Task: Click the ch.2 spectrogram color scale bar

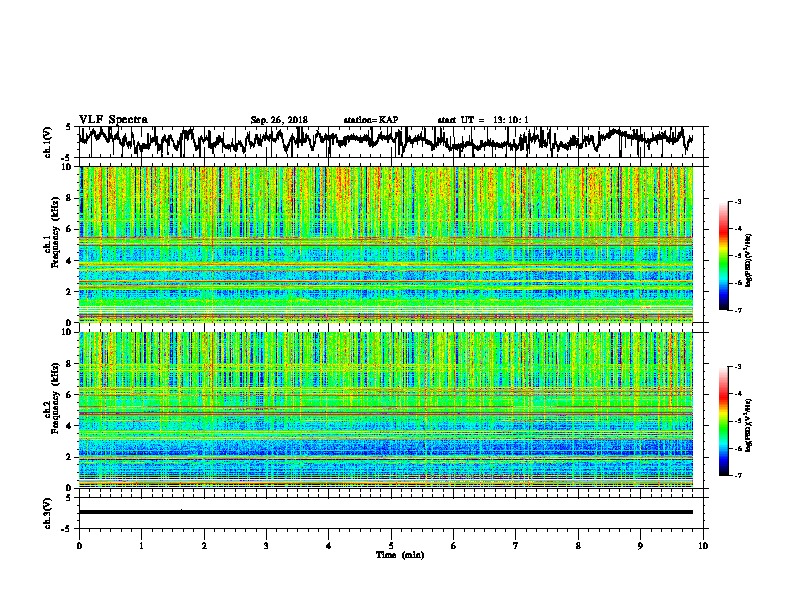Action: (x=723, y=421)
